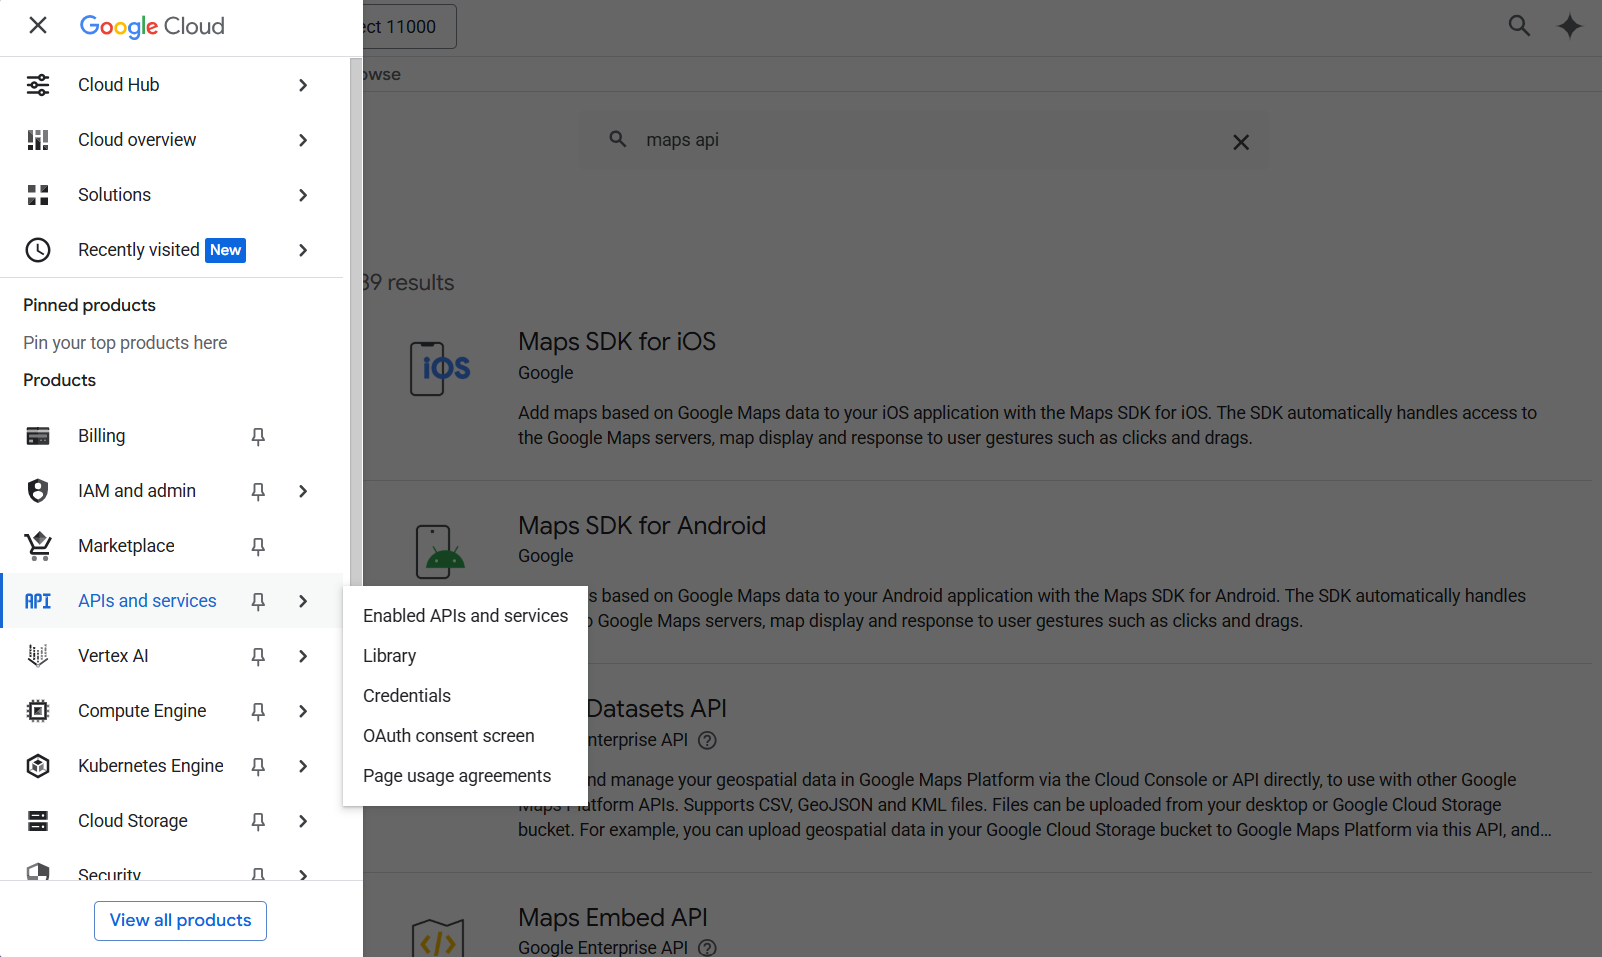Image resolution: width=1602 pixels, height=957 pixels.
Task: Click the Solutions grid icon
Action: click(x=38, y=195)
